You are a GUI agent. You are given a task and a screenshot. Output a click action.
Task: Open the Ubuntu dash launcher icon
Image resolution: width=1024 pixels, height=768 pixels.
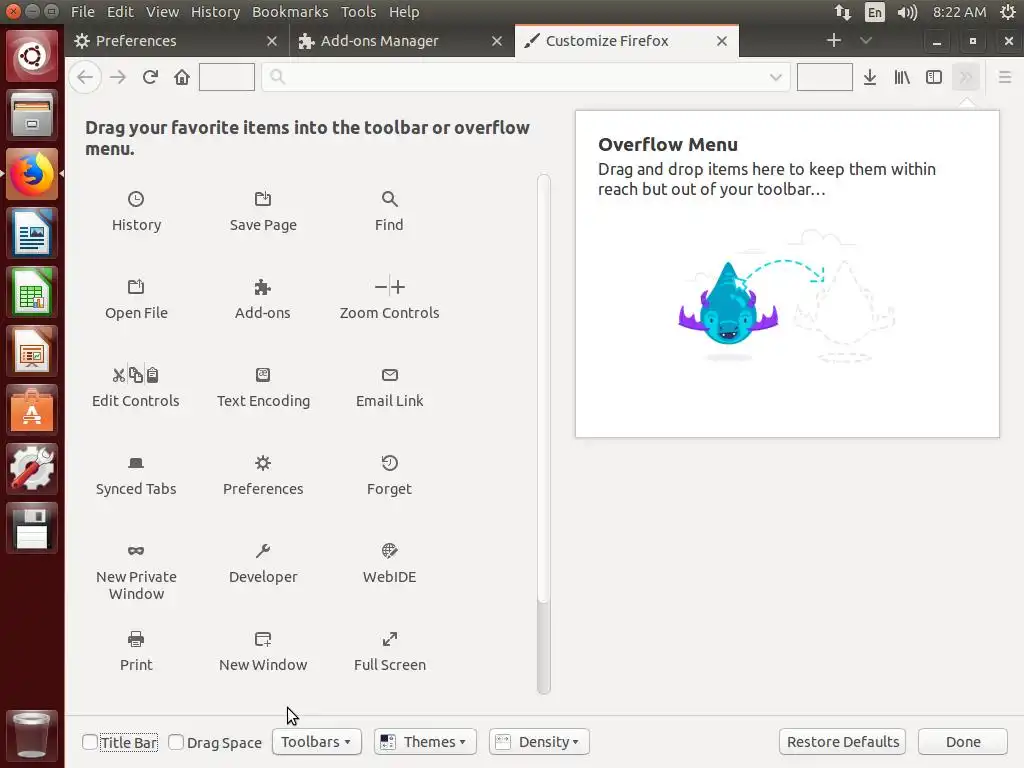point(31,56)
